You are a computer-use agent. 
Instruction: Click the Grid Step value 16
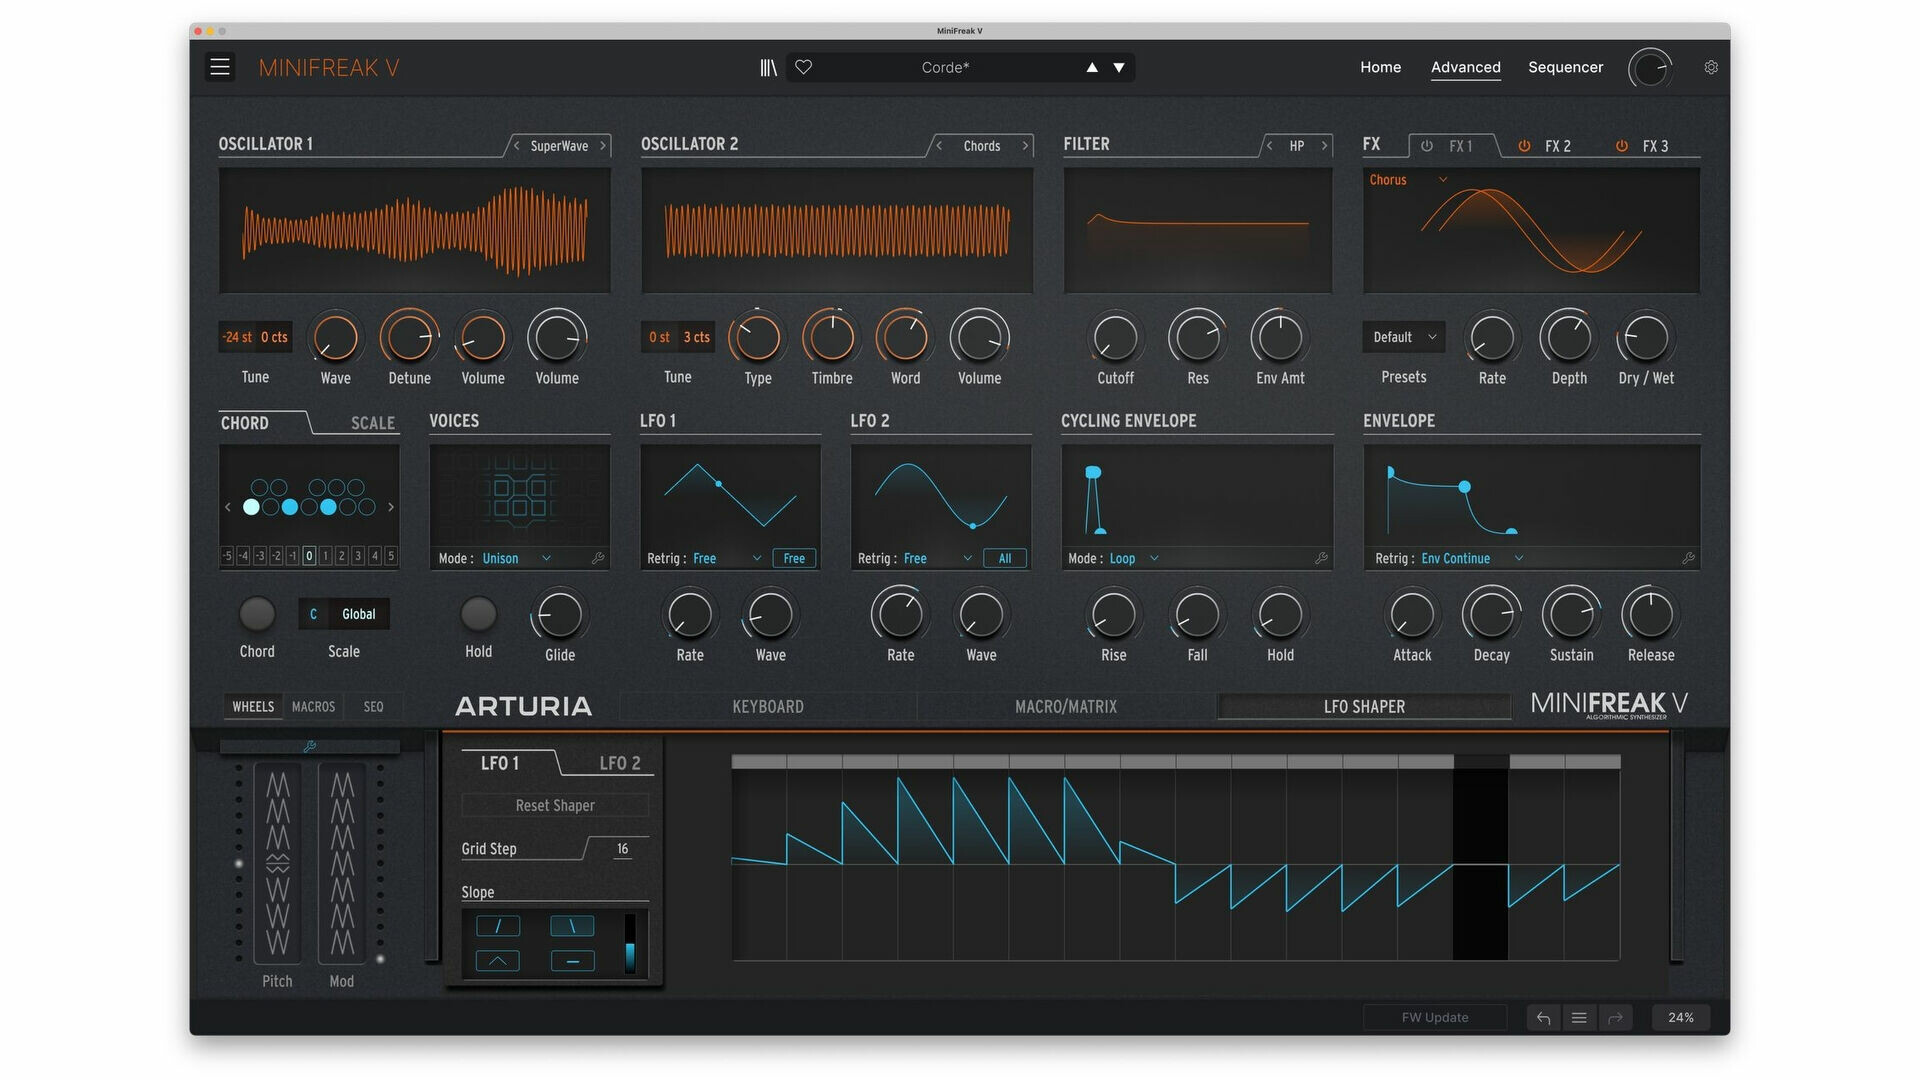click(x=622, y=849)
